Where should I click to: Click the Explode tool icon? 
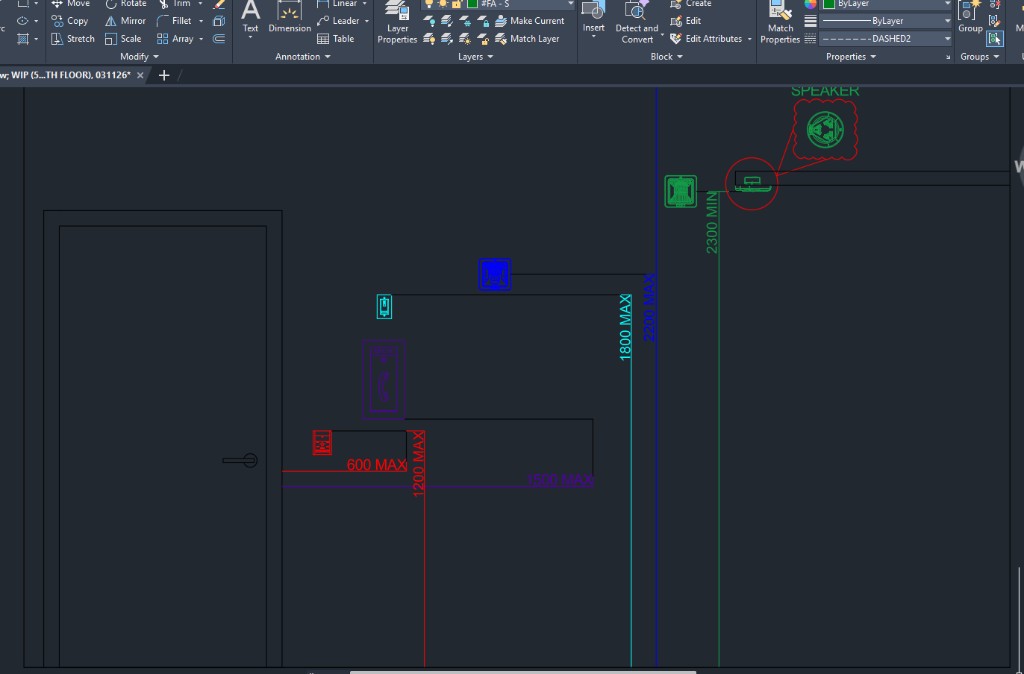point(219,21)
